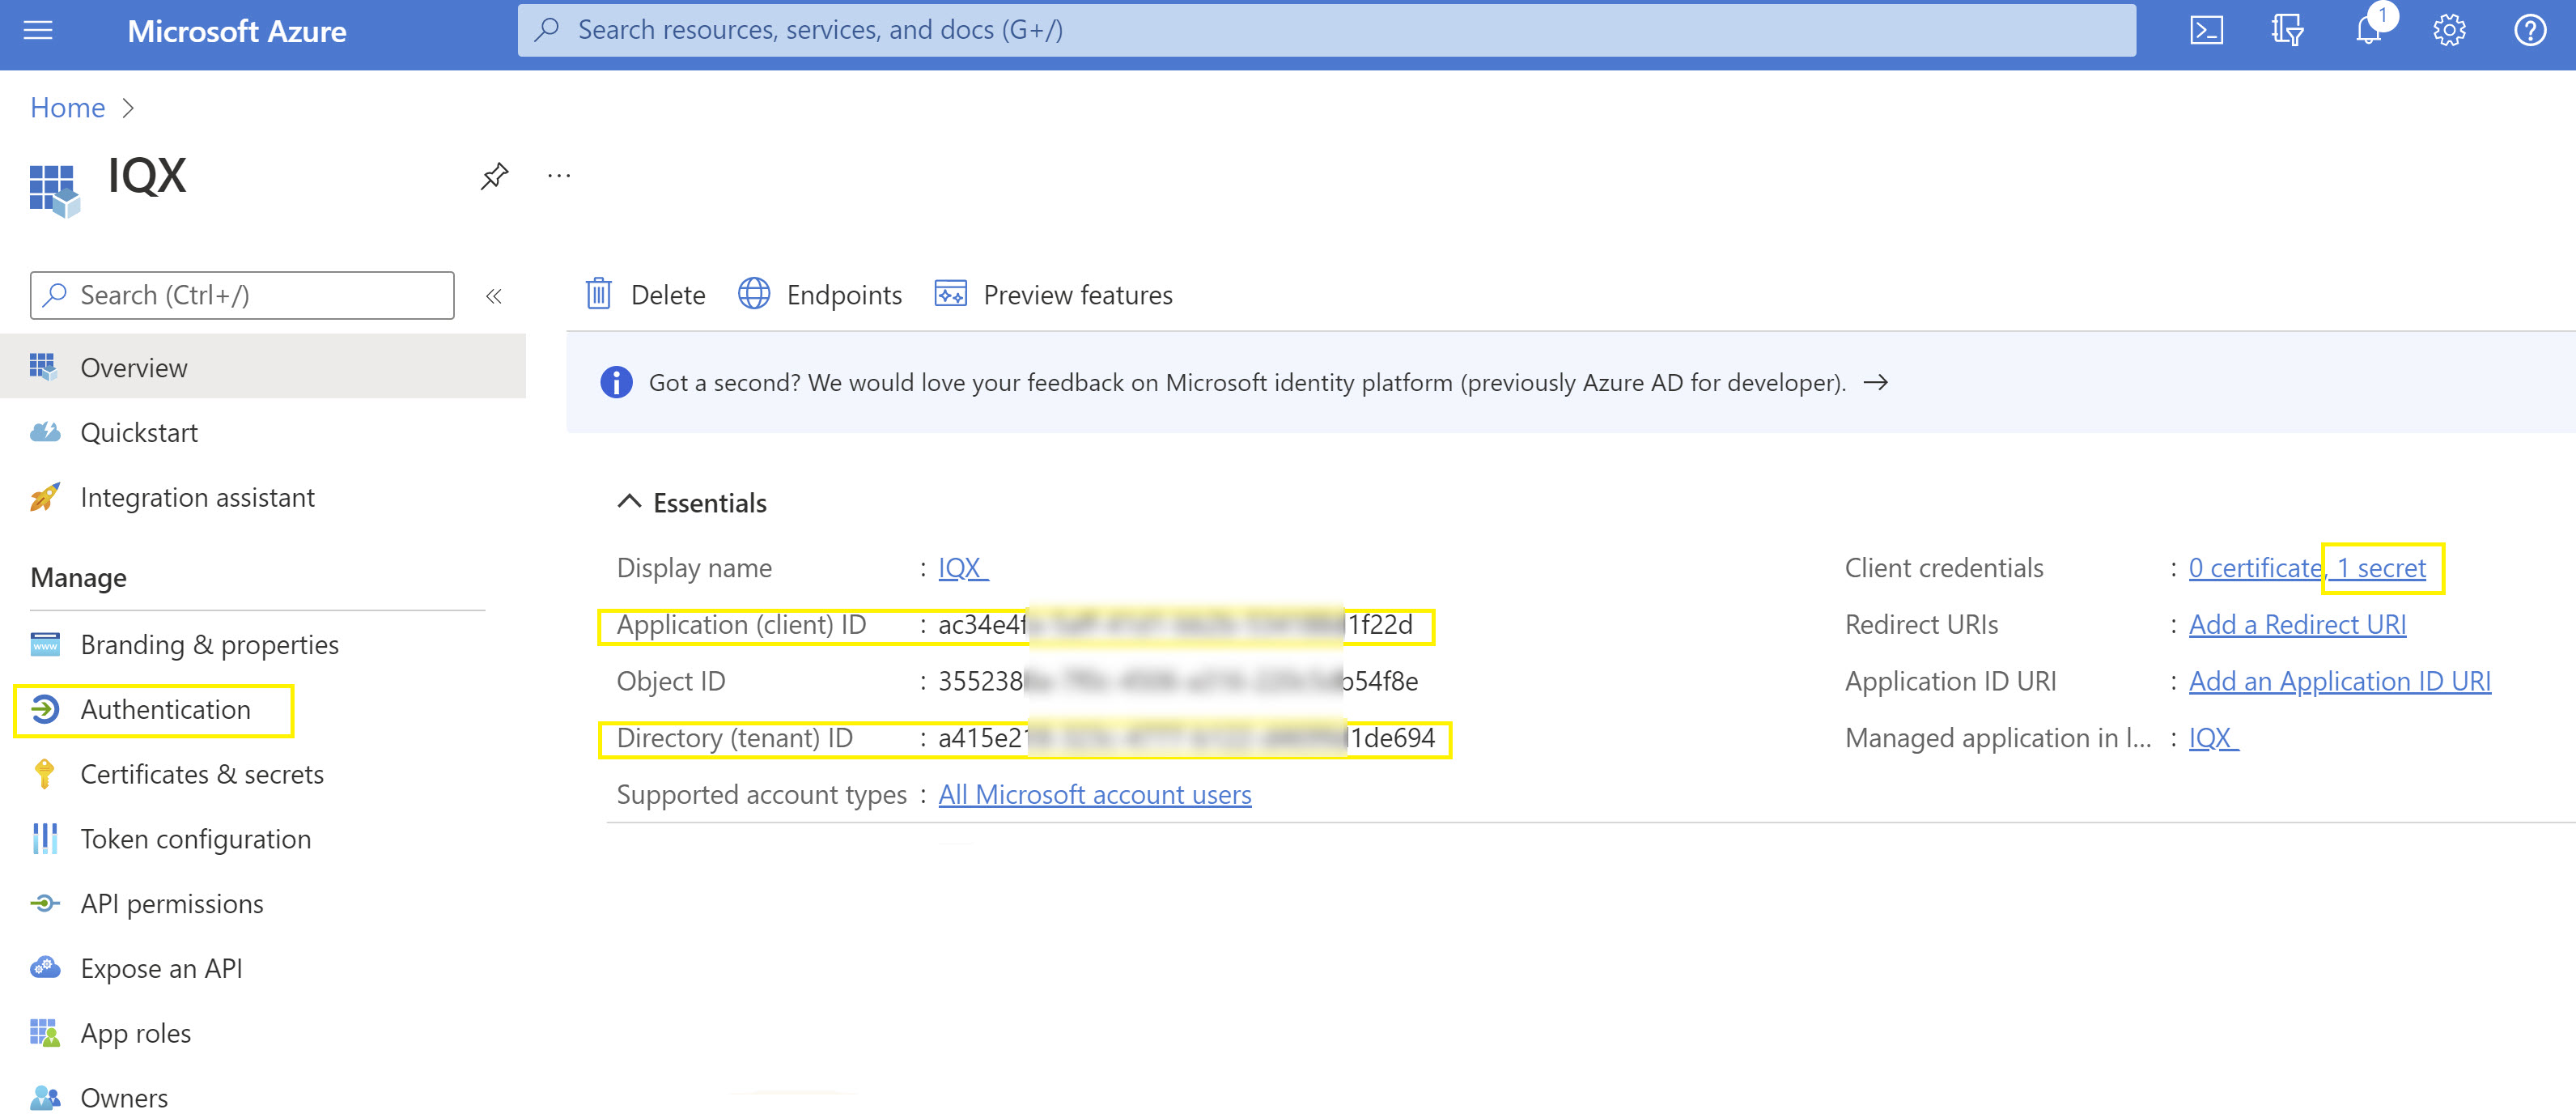The image size is (2576, 1118).
Task: Open Preview features from the toolbar
Action: coord(1053,295)
